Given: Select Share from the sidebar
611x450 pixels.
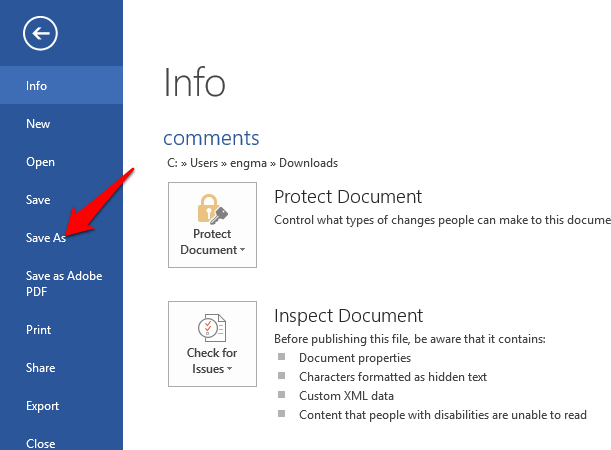Looking at the screenshot, I should tap(61, 368).
